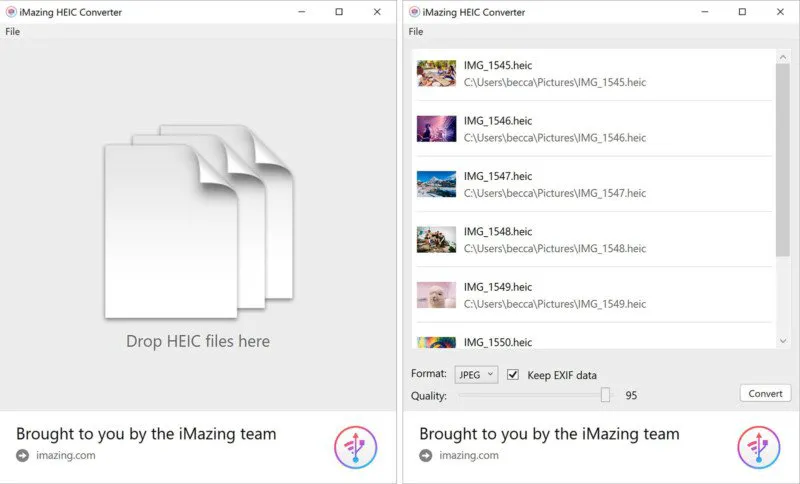Open the Format dropdown showing JPEG

[476, 375]
